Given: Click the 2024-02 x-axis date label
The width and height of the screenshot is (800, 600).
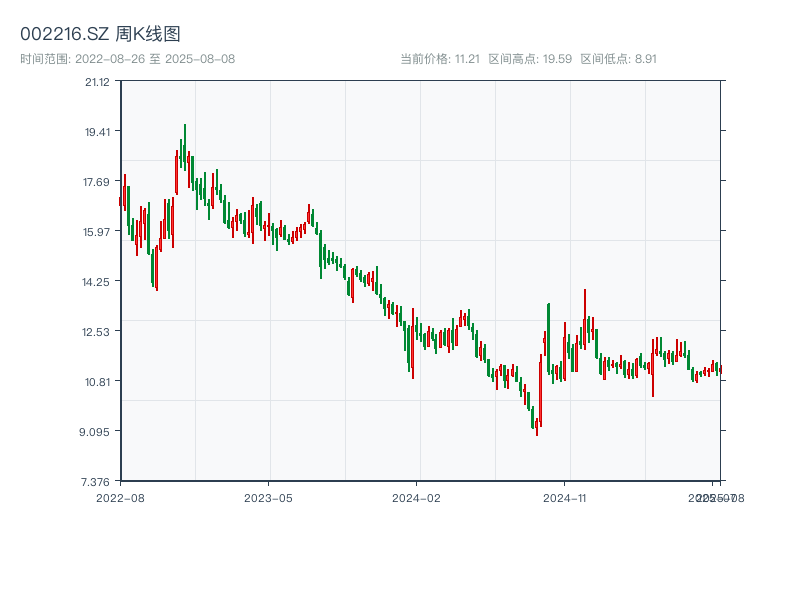Looking at the screenshot, I should [x=417, y=497].
